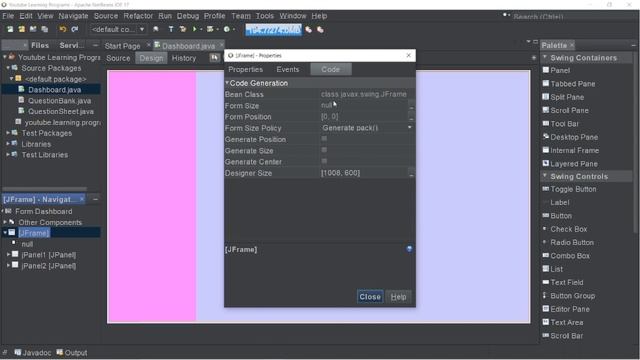This screenshot has height=360, width=640.
Task: Click the Projects panel horizontal scrollbar
Action: [x=45, y=189]
